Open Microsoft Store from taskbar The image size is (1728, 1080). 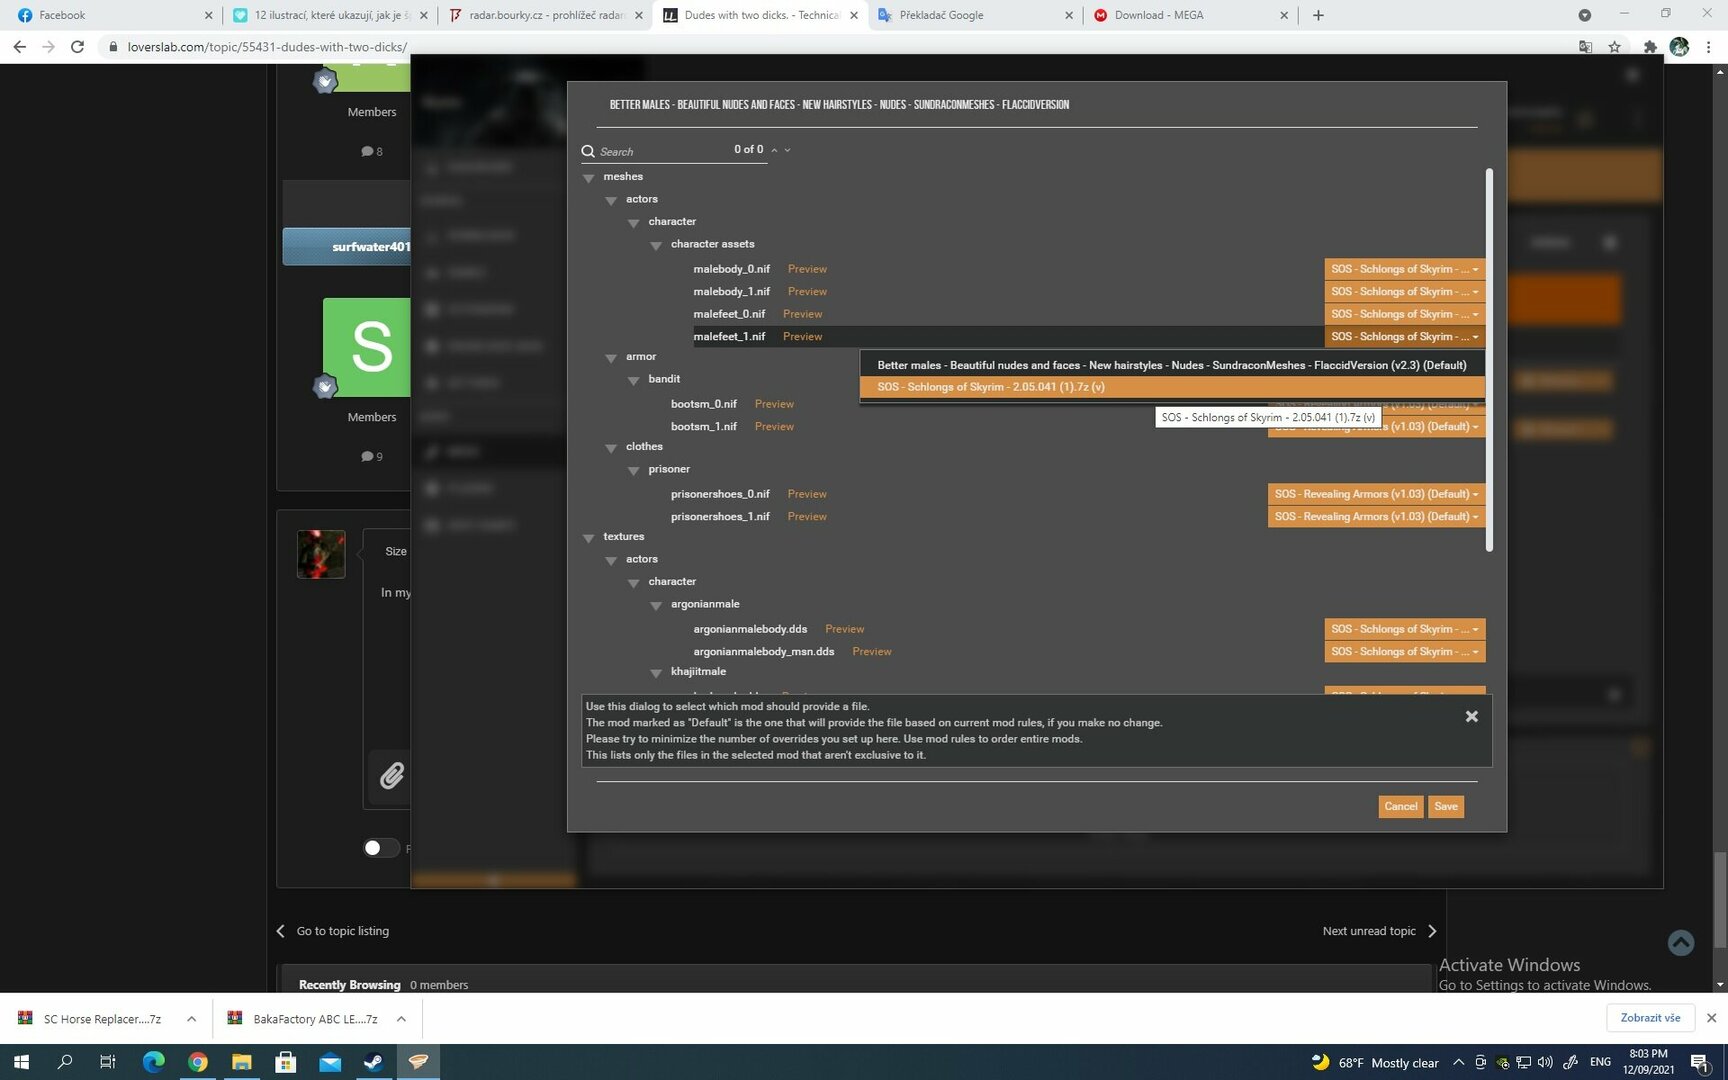click(286, 1062)
